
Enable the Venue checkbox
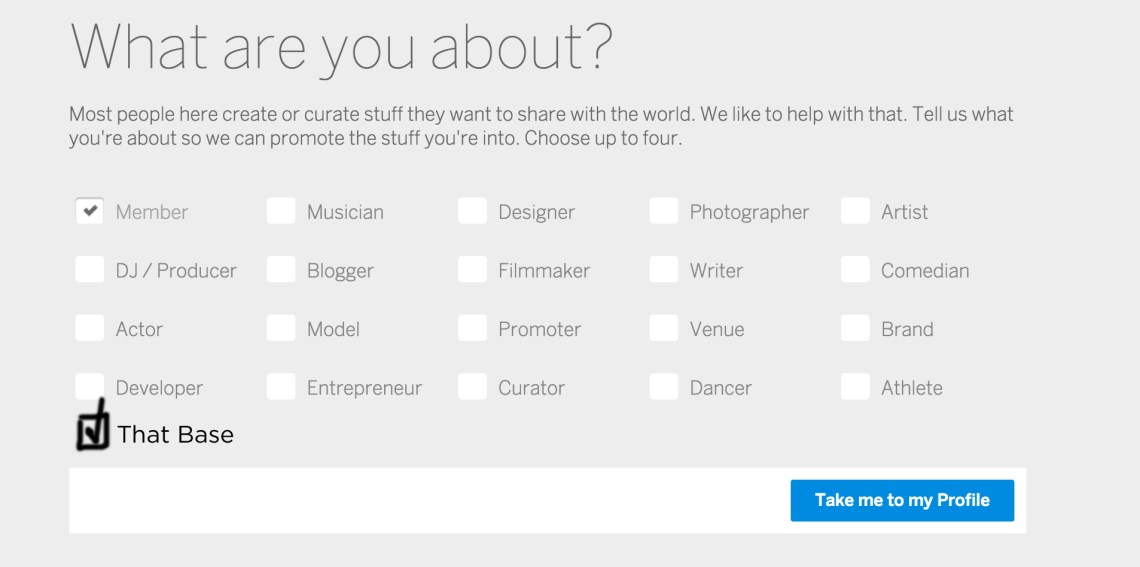tap(664, 329)
